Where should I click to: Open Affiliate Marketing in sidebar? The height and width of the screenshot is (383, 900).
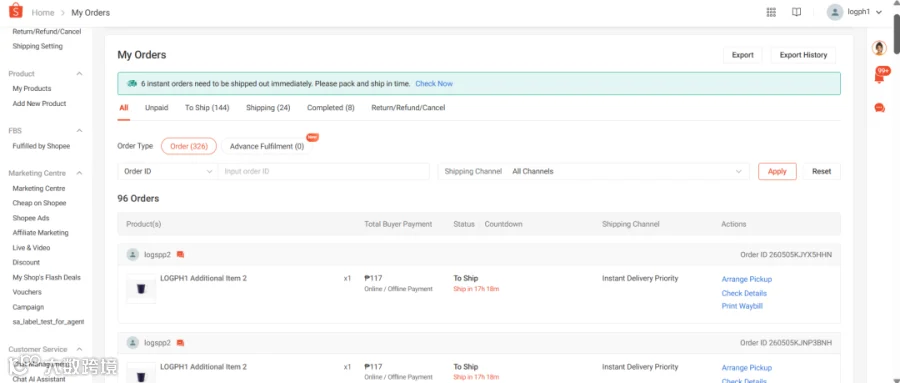(40, 233)
